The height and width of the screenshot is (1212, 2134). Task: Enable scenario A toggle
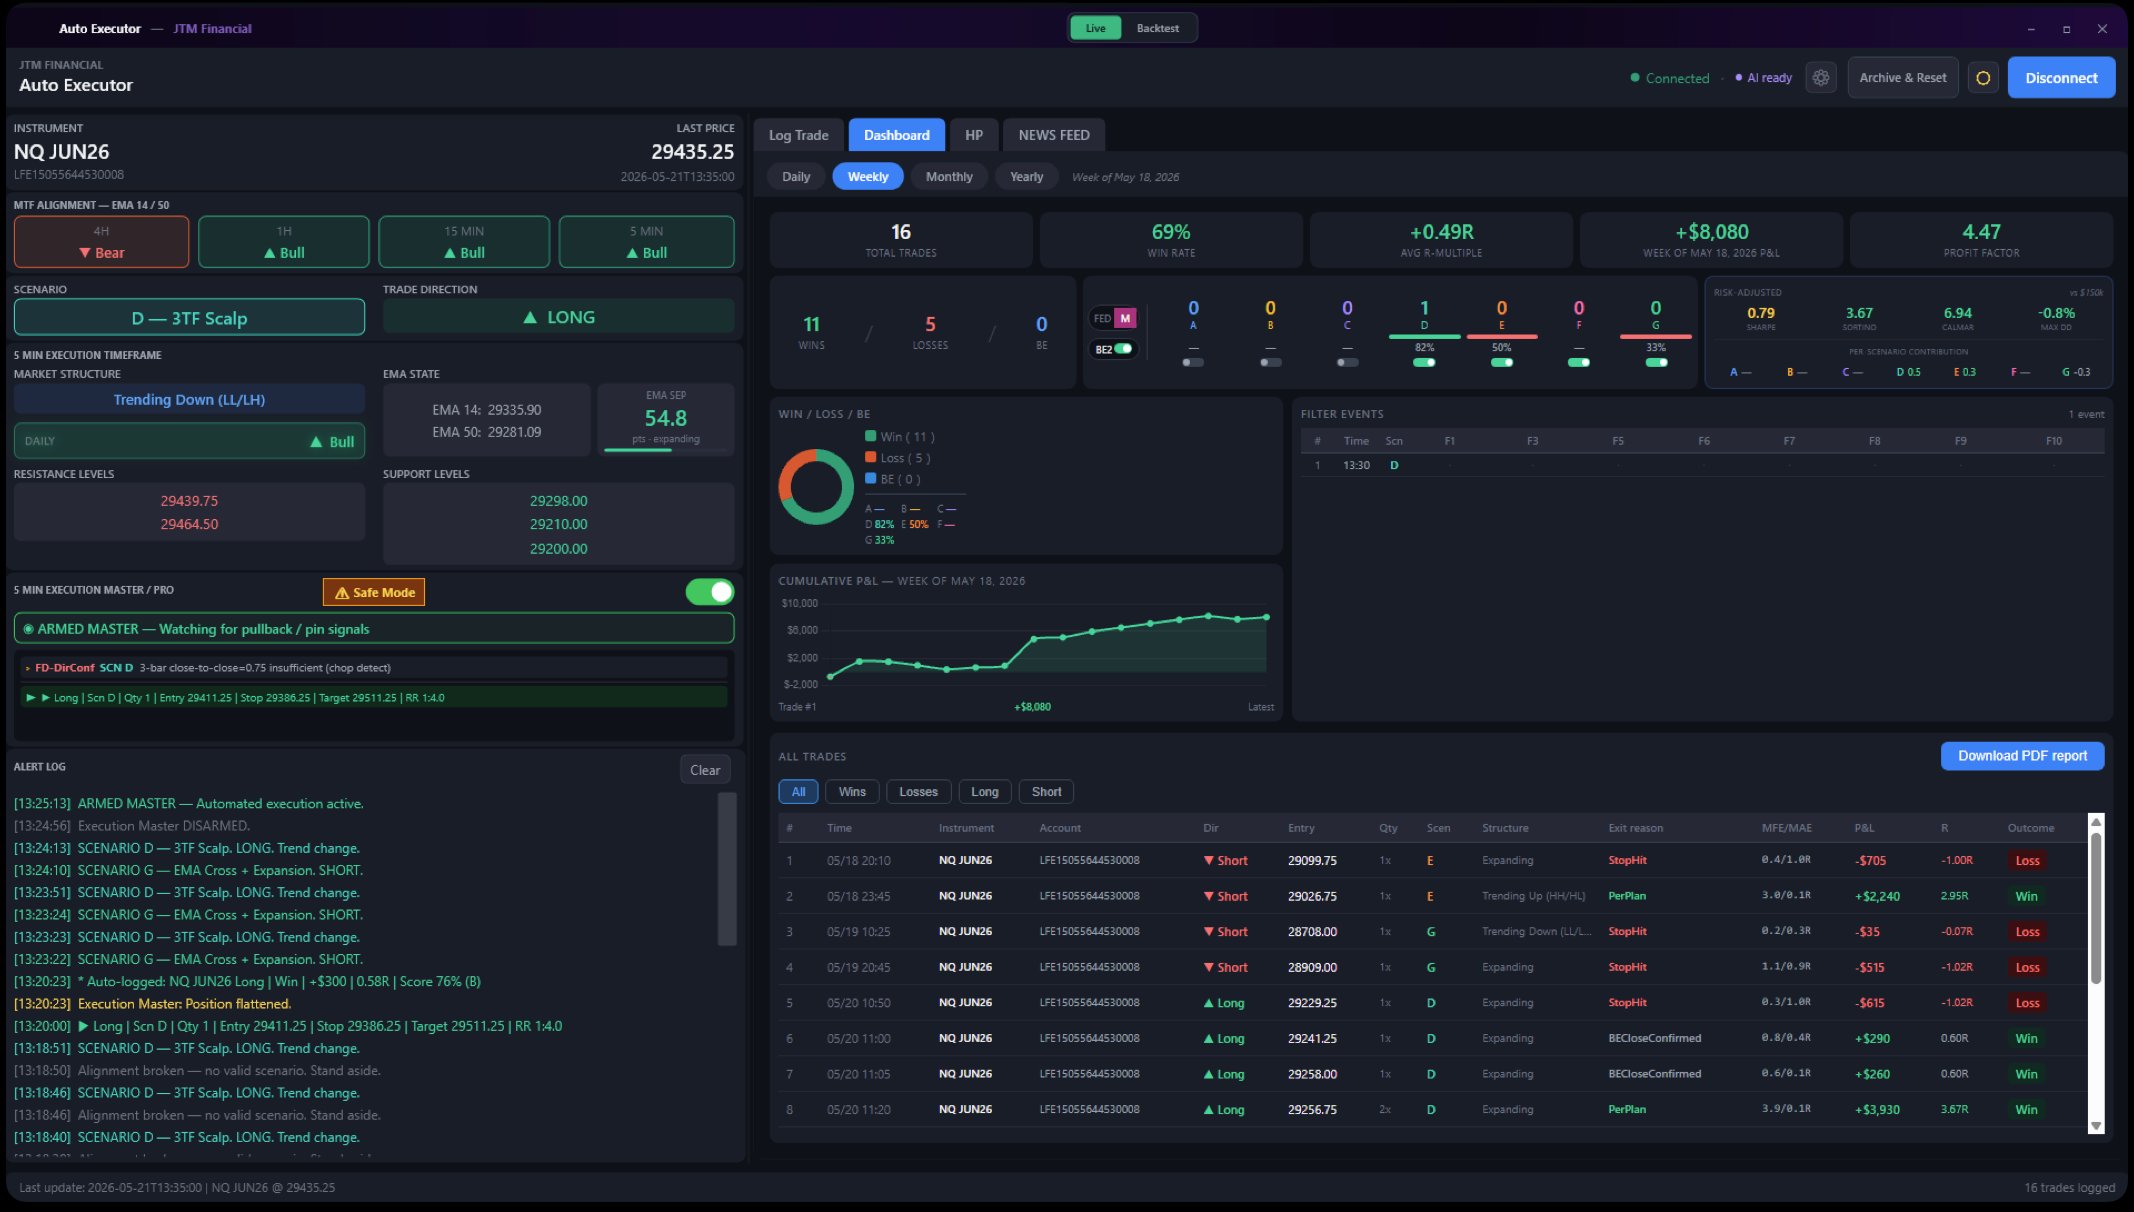(1193, 362)
